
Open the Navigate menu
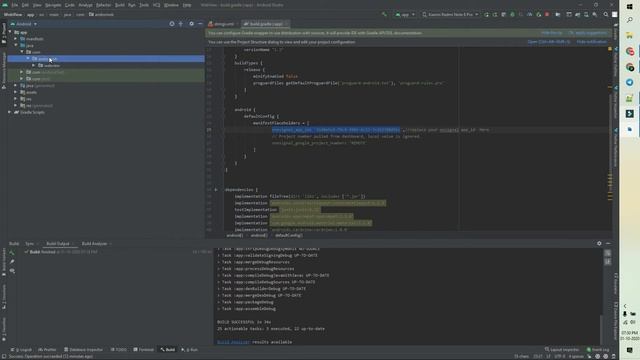(x=53, y=5)
